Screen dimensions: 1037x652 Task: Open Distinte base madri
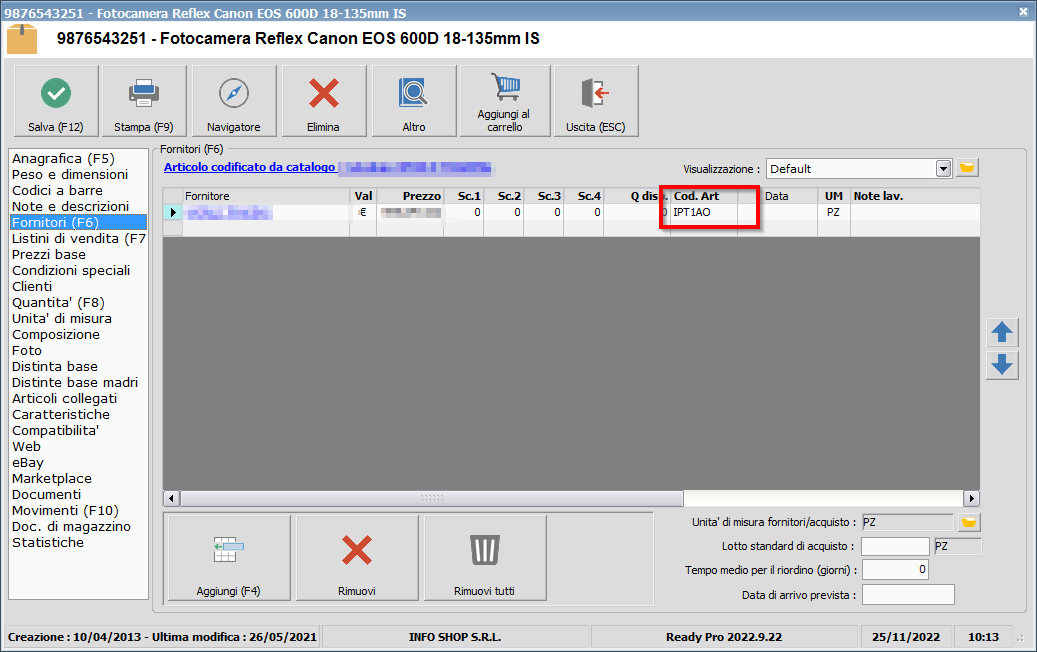click(x=75, y=382)
